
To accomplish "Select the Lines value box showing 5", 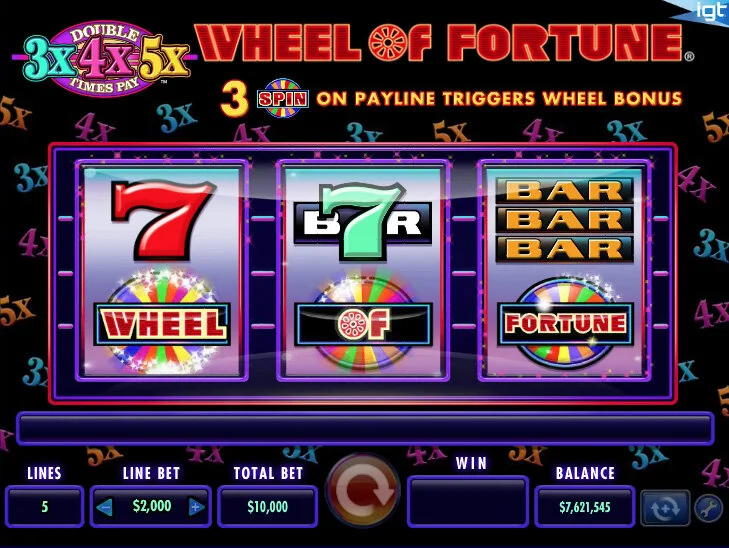I will point(45,507).
